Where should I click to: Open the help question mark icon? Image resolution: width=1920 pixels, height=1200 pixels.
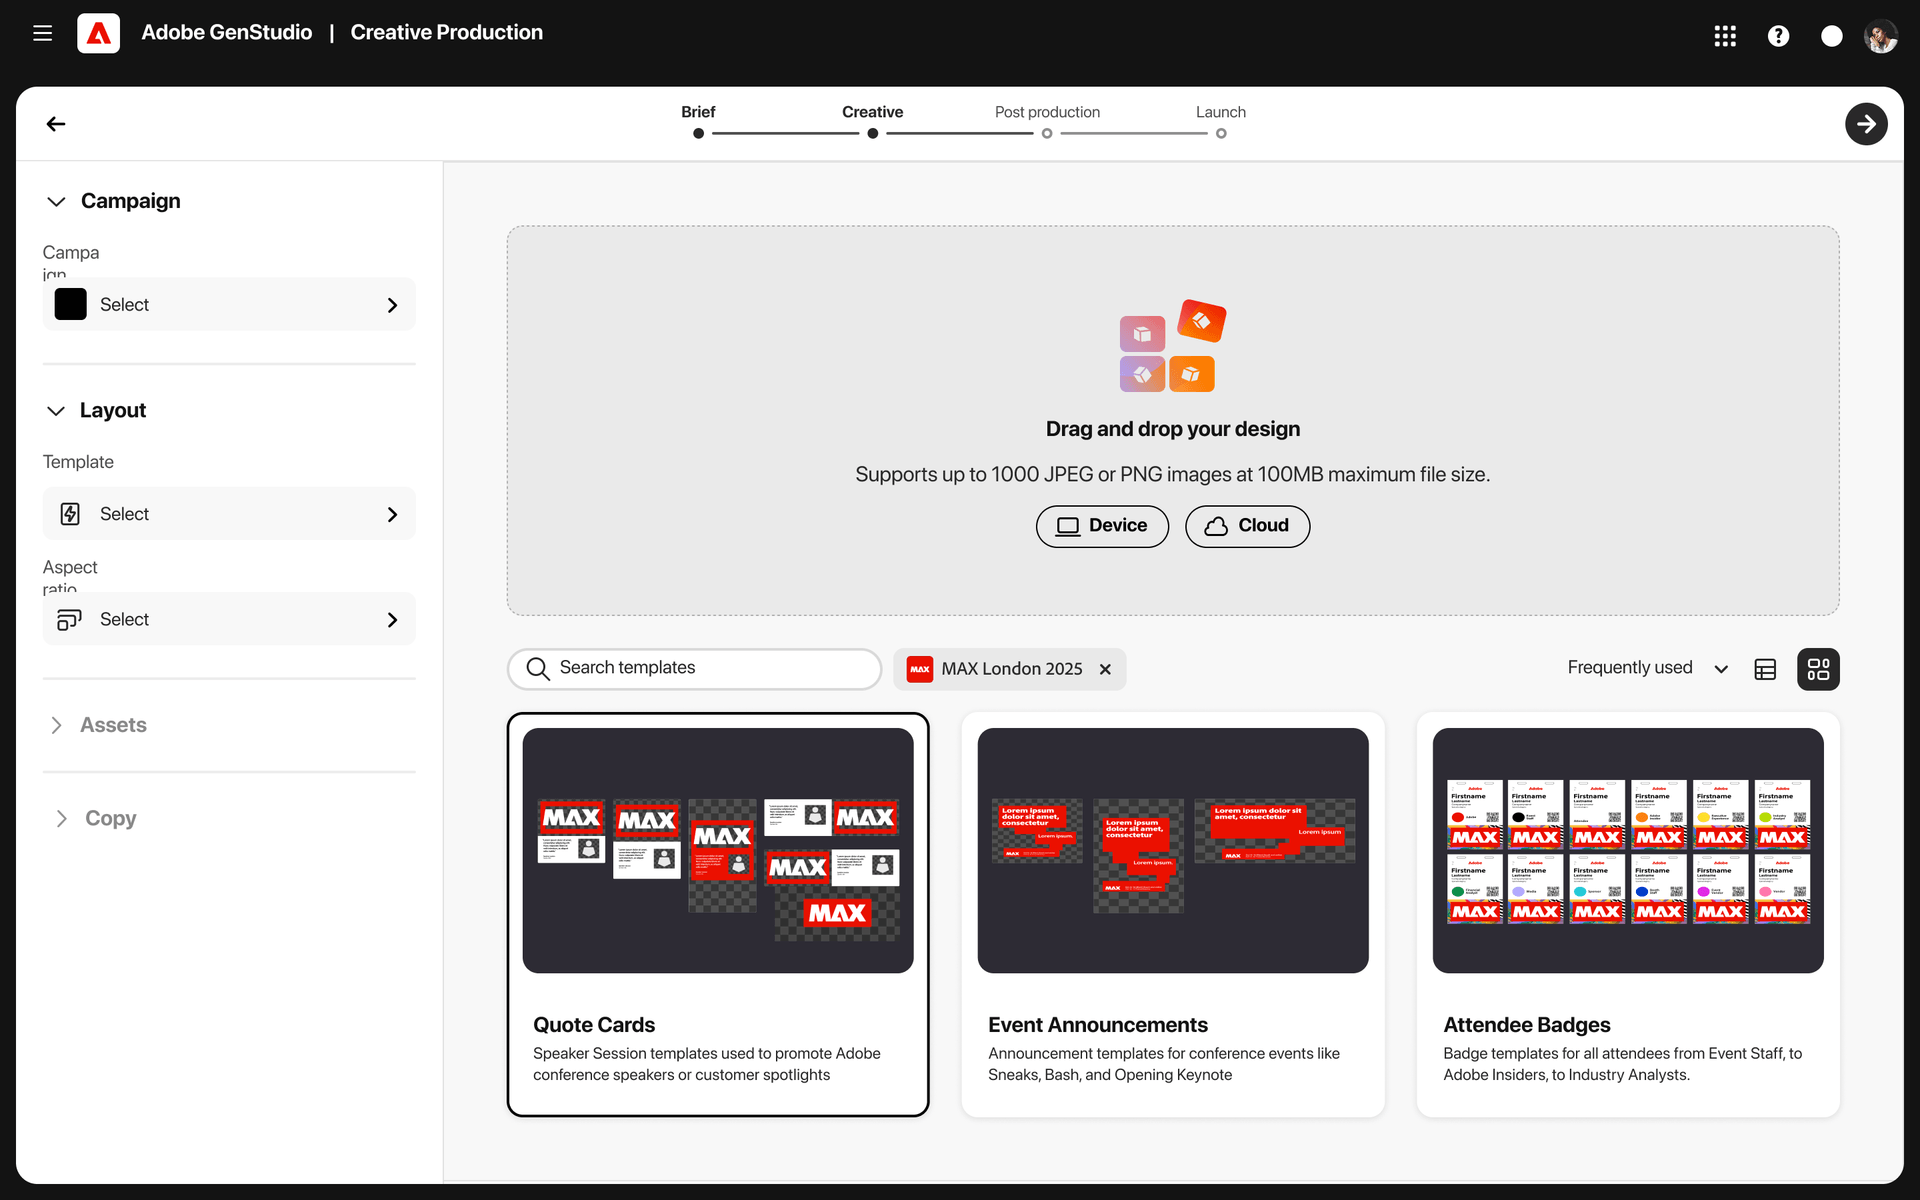1778,36
